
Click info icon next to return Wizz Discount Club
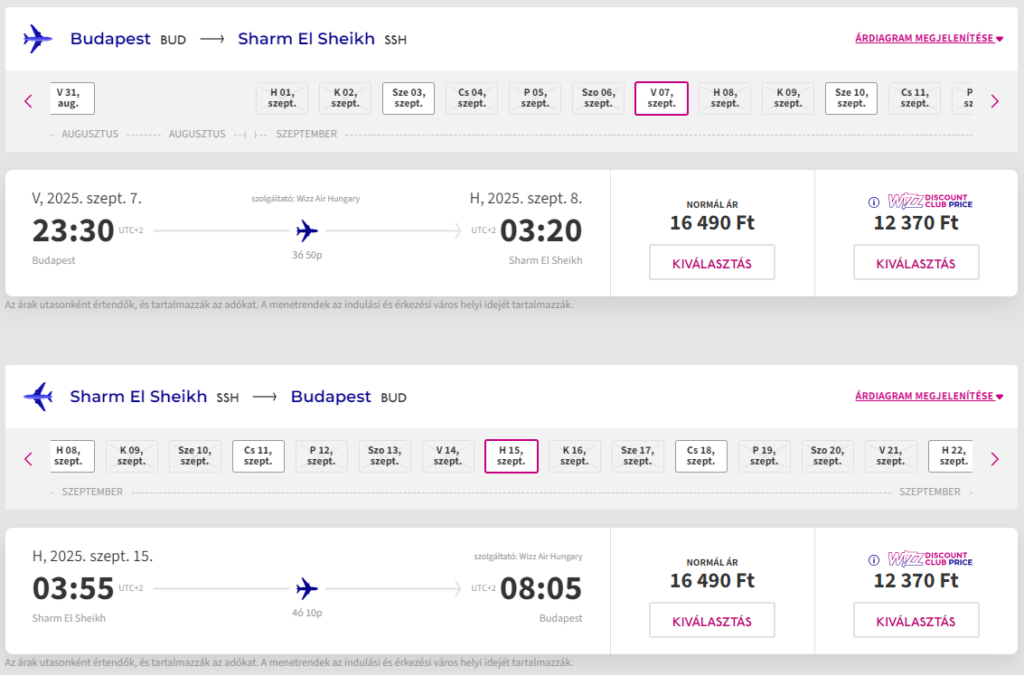coord(874,560)
